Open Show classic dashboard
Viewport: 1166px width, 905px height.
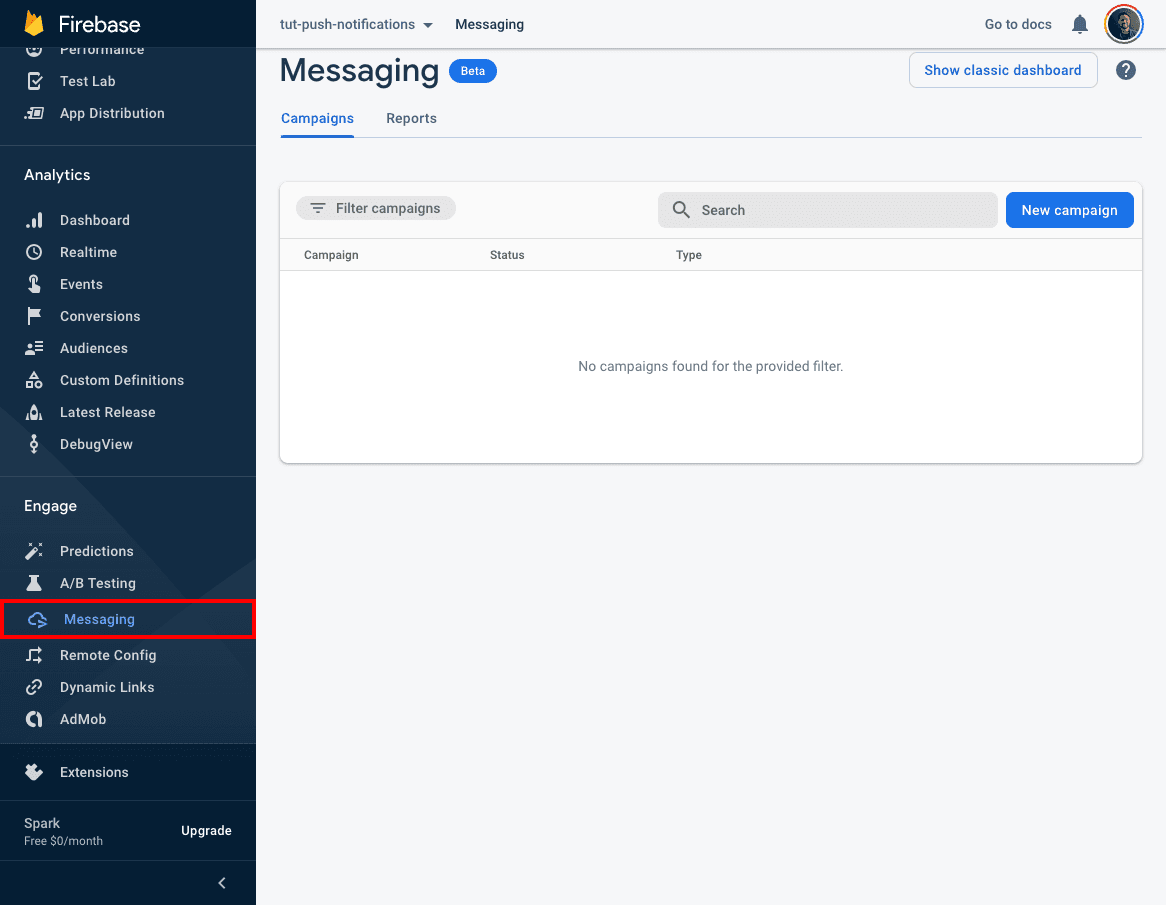tap(1002, 70)
